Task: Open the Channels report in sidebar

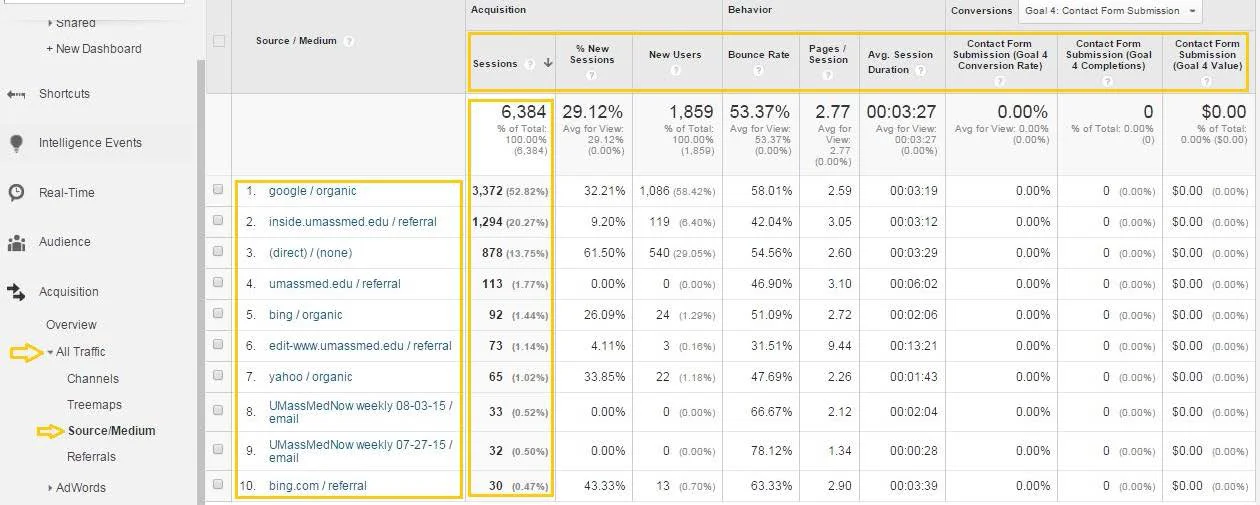Action: pyautogui.click(x=93, y=379)
